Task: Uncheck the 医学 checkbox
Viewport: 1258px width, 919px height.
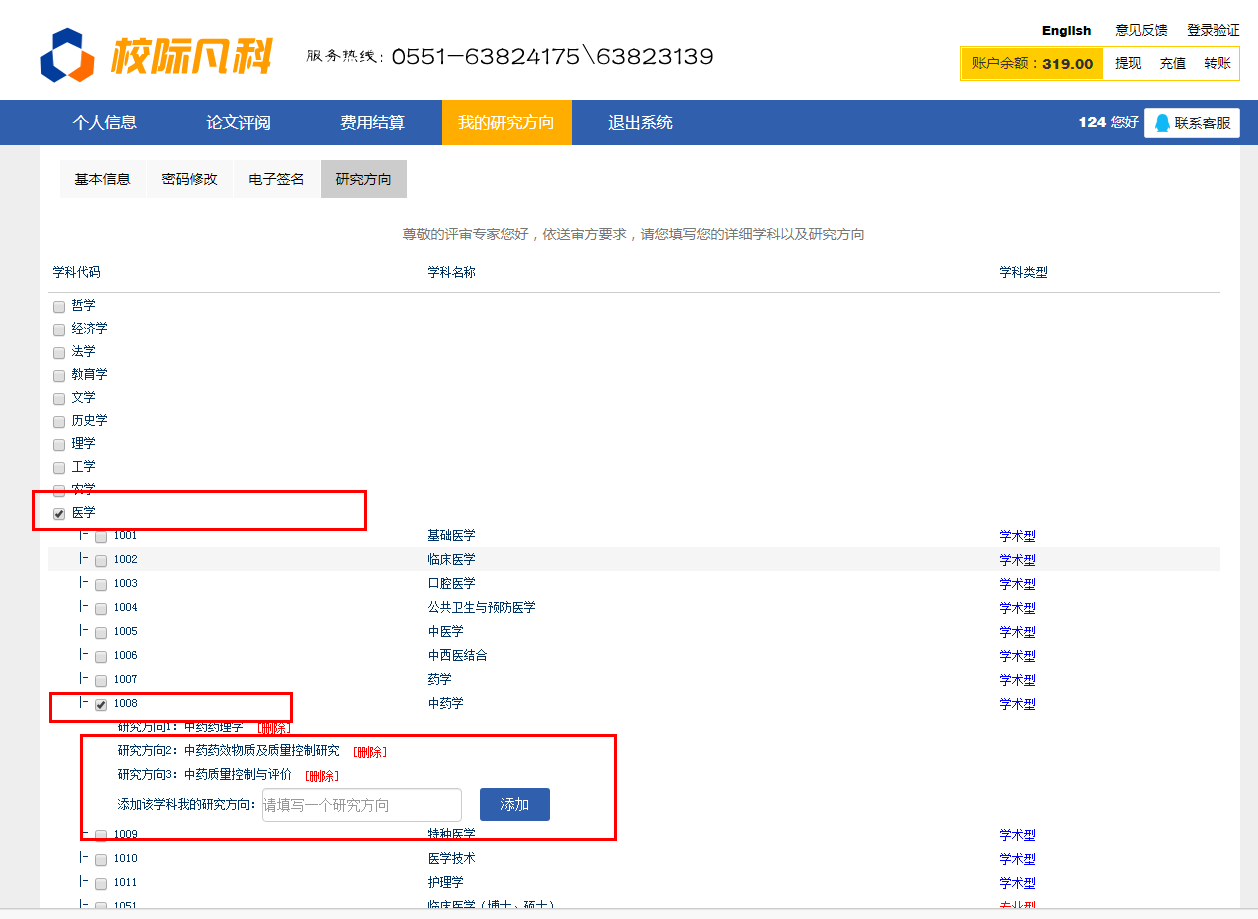Action: 59,513
